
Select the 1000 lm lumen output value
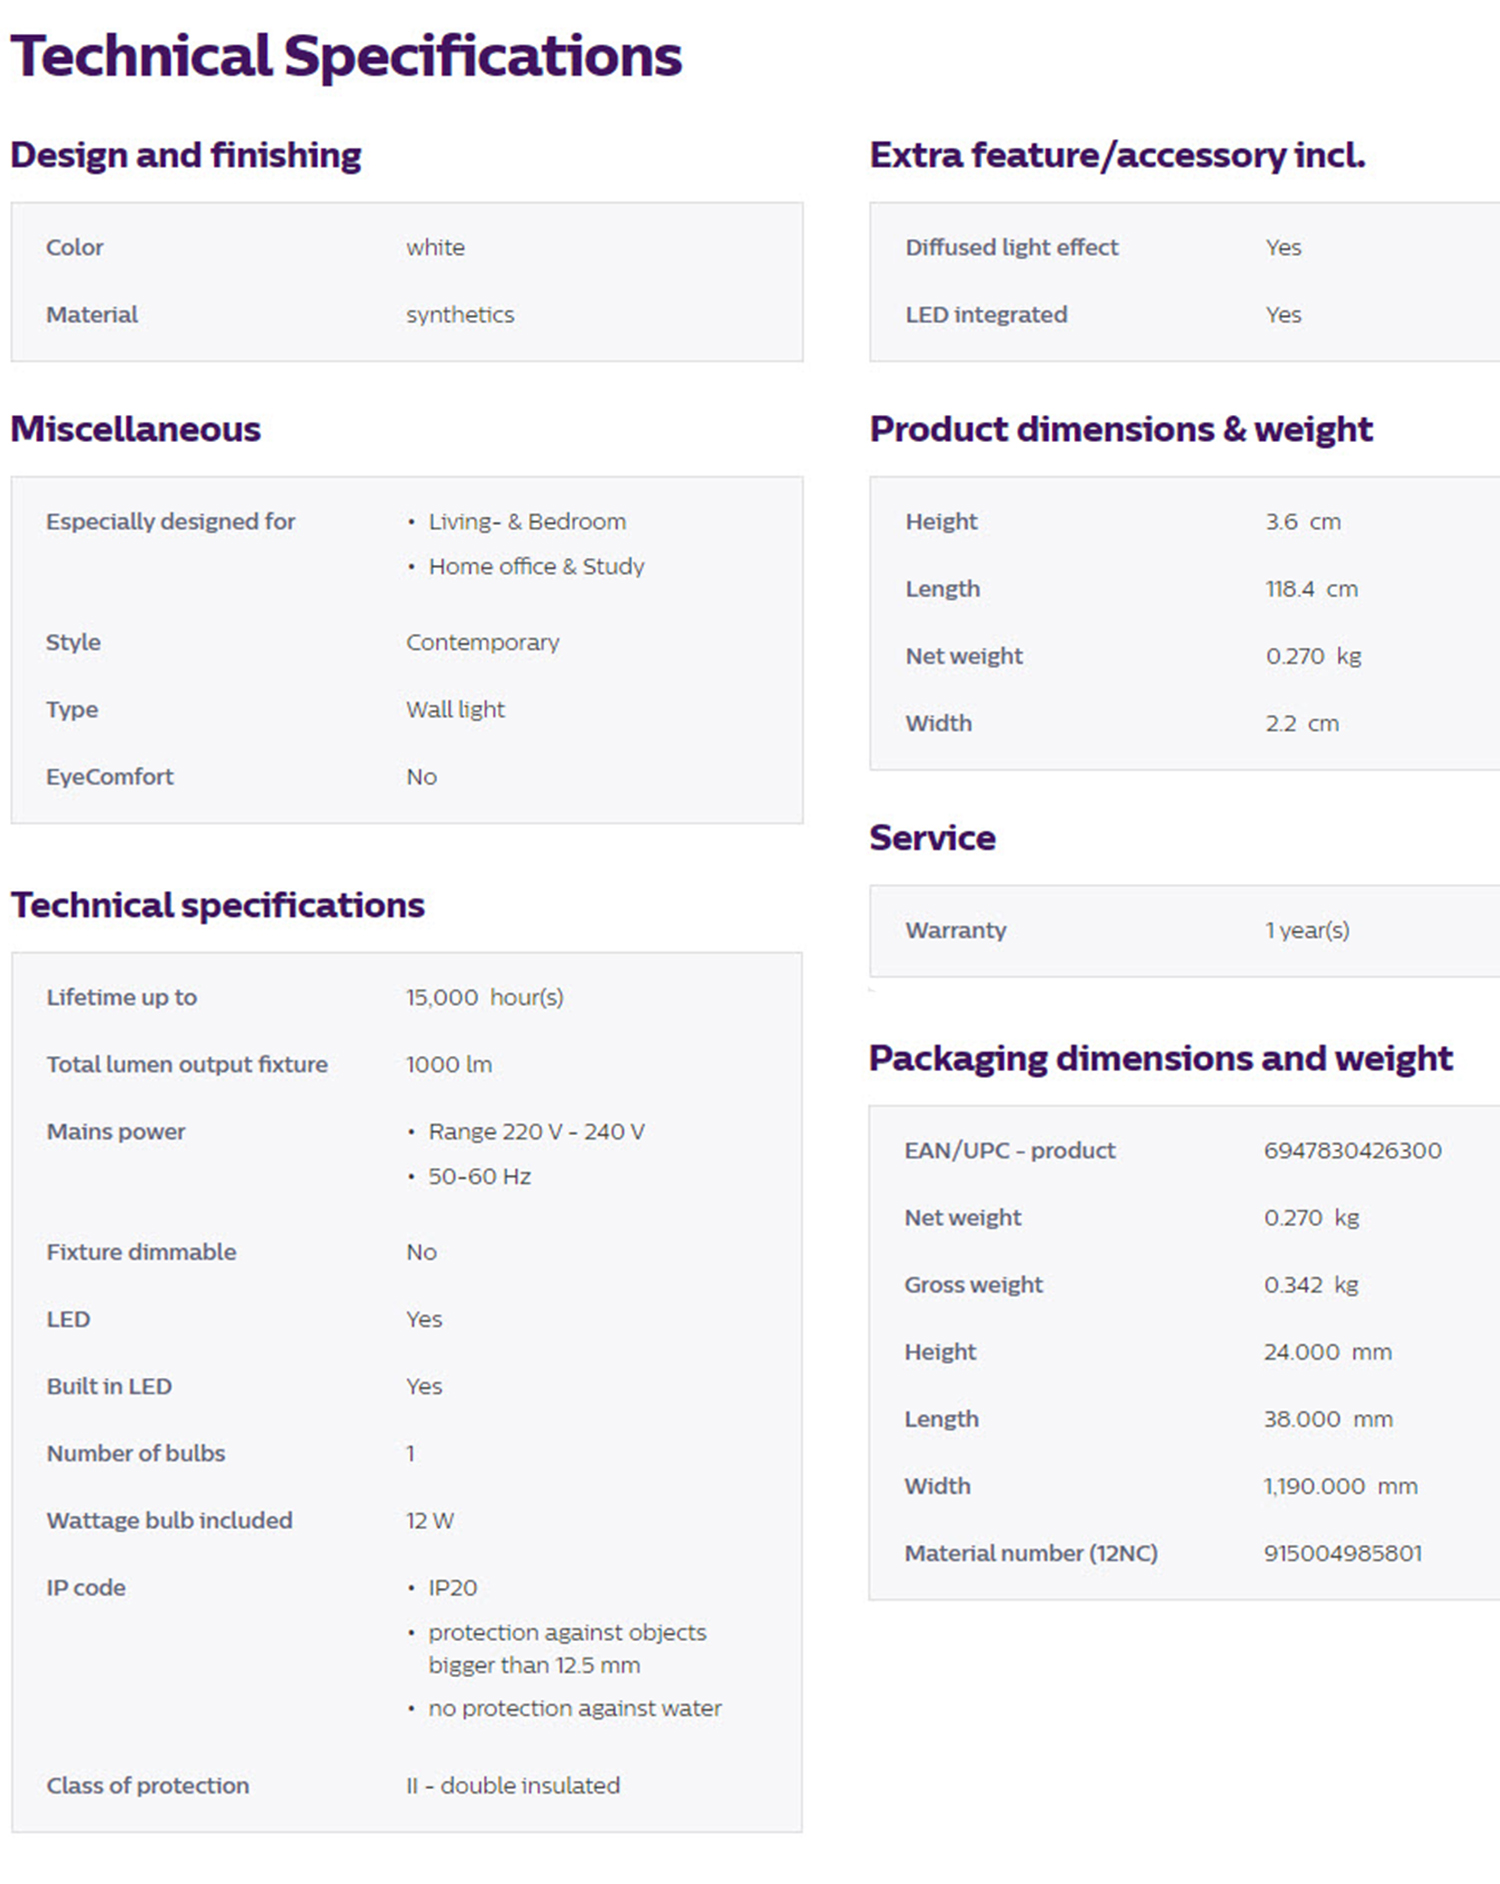coord(449,1064)
